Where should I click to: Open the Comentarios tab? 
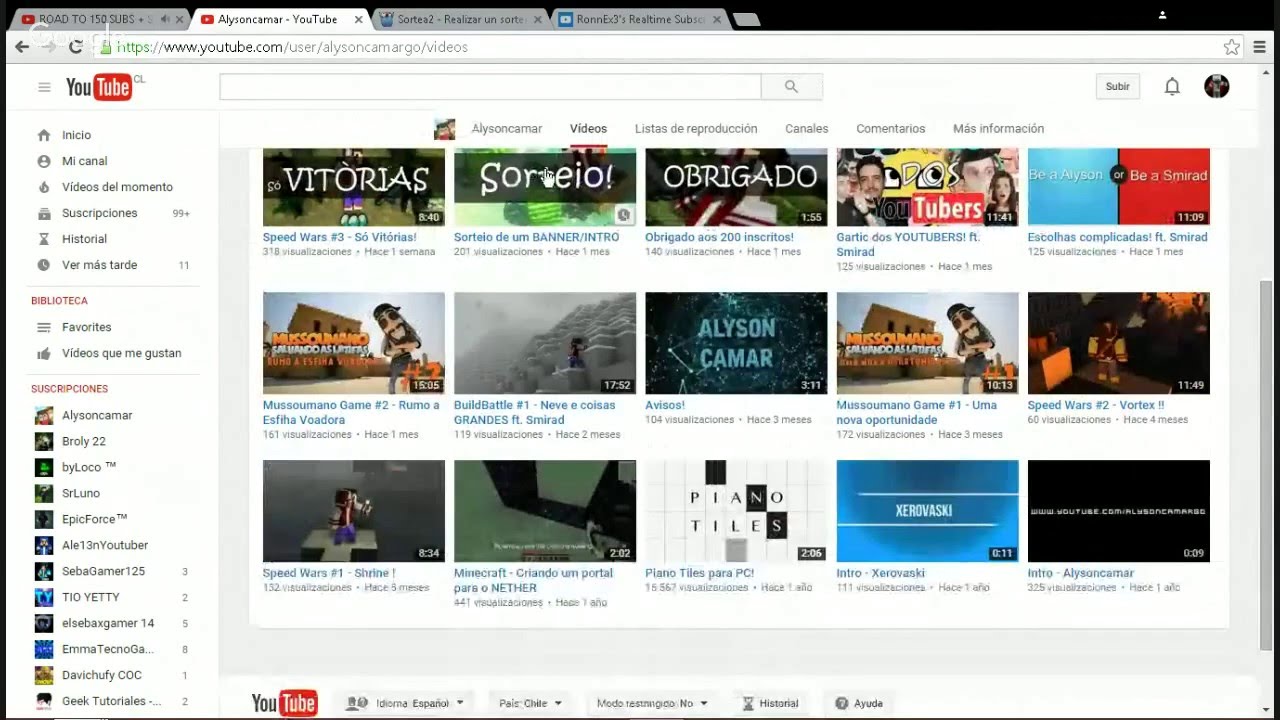point(890,129)
